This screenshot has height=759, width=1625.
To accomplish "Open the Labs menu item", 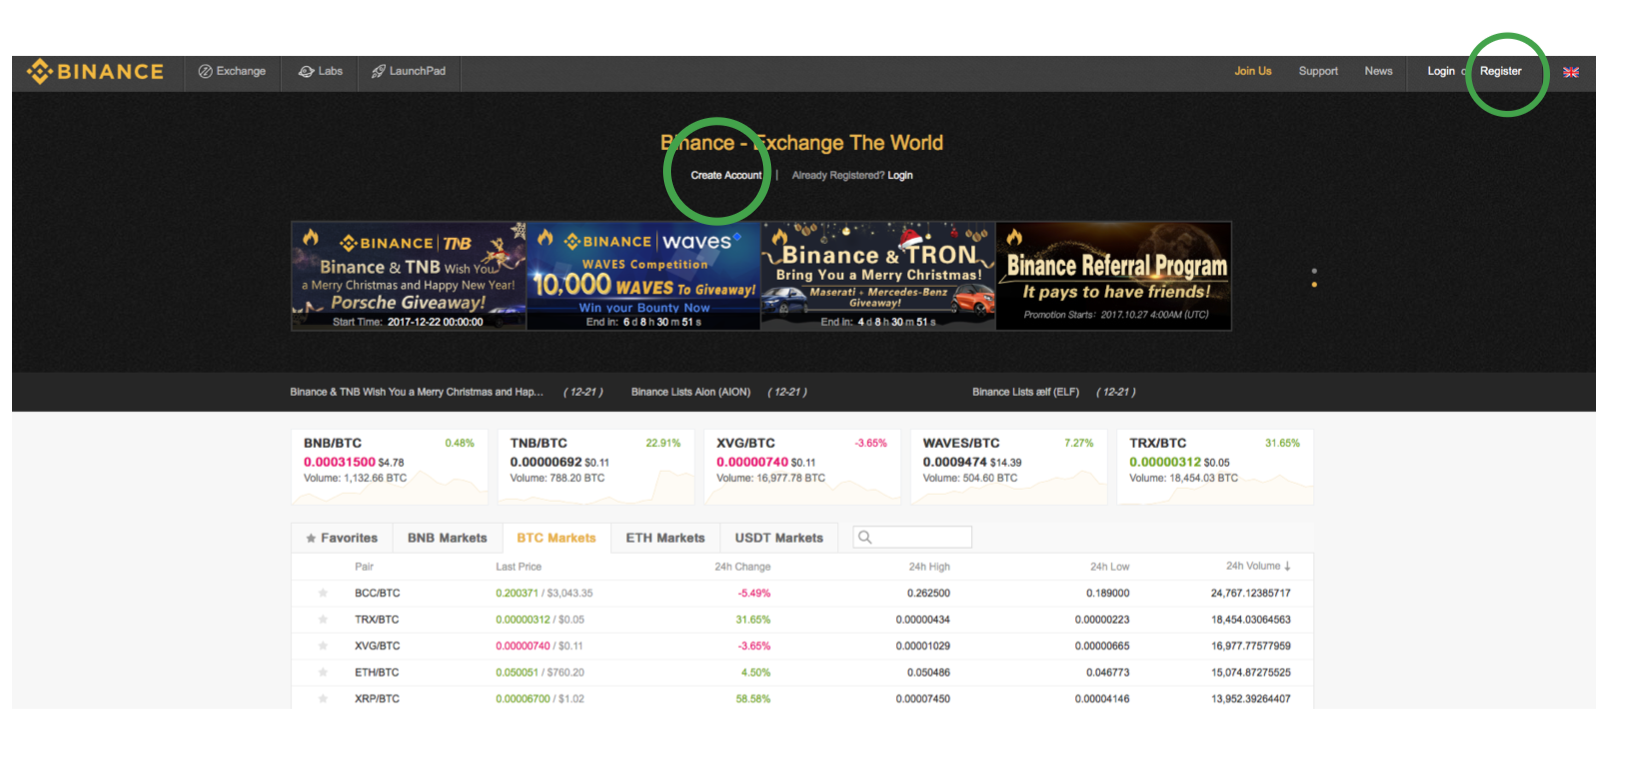I will coord(320,71).
